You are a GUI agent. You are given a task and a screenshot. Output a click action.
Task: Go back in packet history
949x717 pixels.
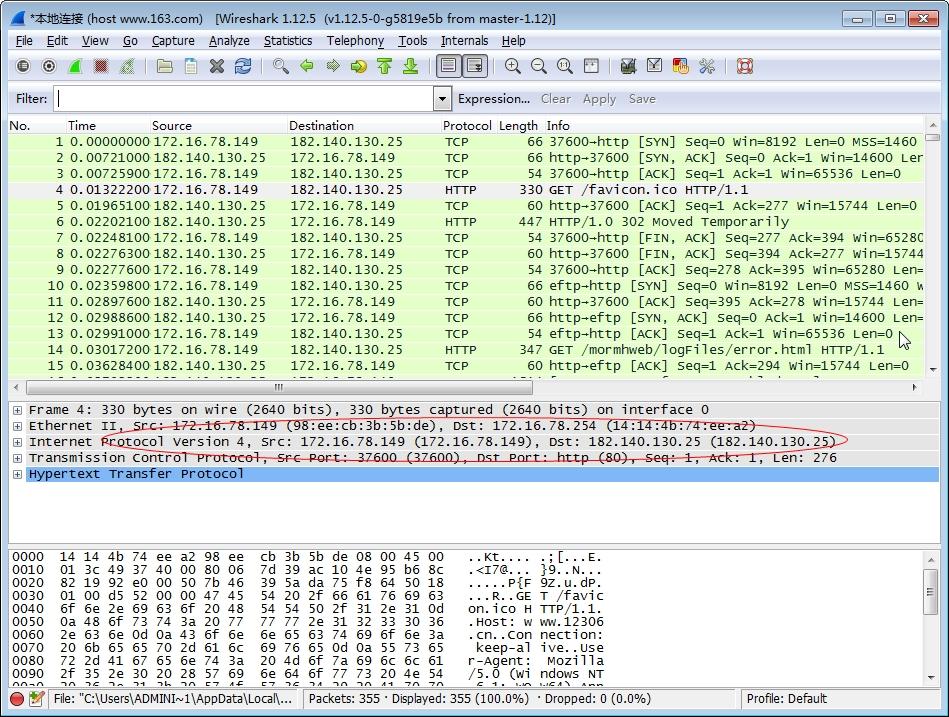(306, 66)
